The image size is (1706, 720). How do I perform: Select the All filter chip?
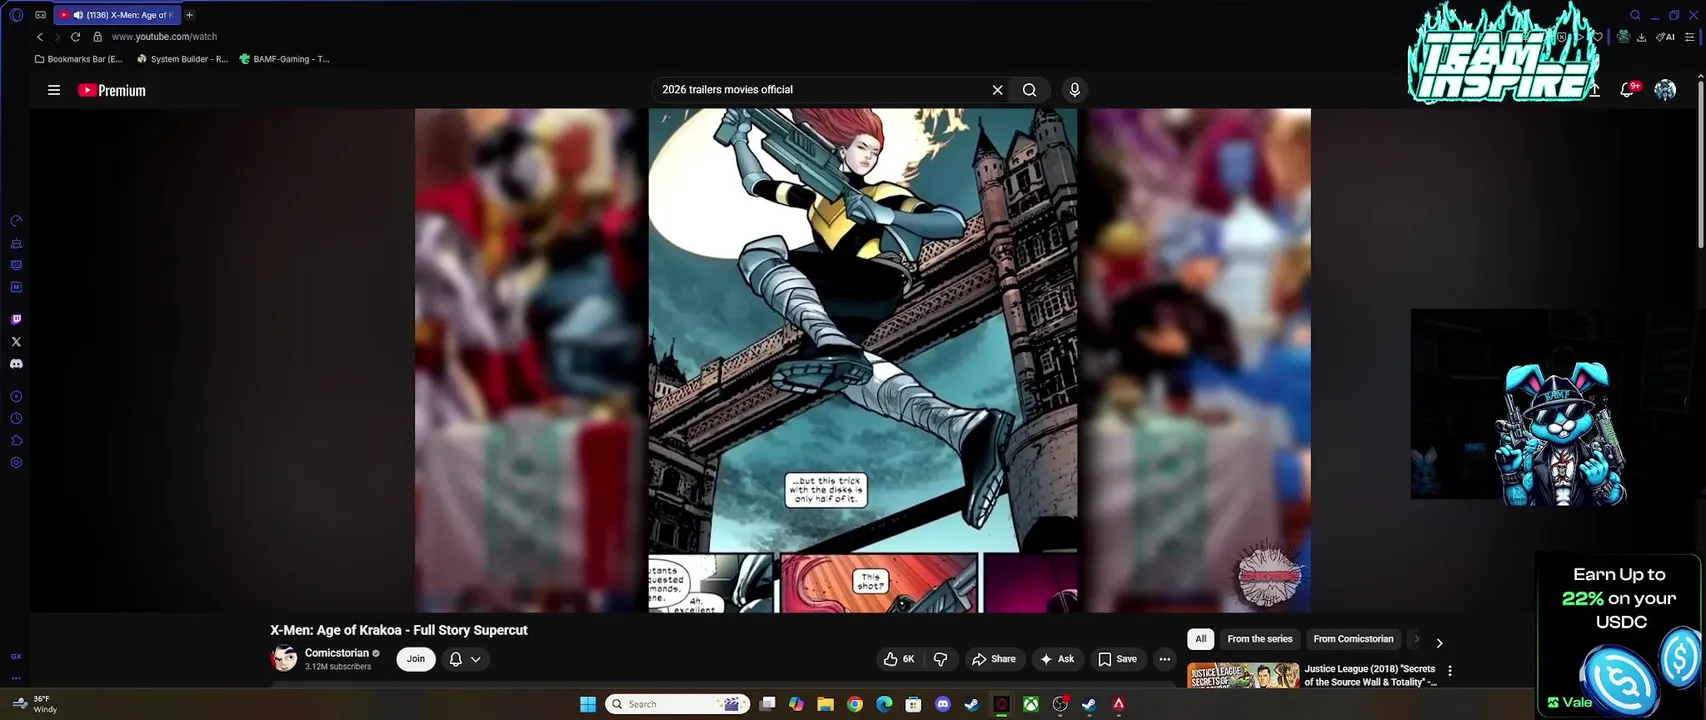point(1201,639)
